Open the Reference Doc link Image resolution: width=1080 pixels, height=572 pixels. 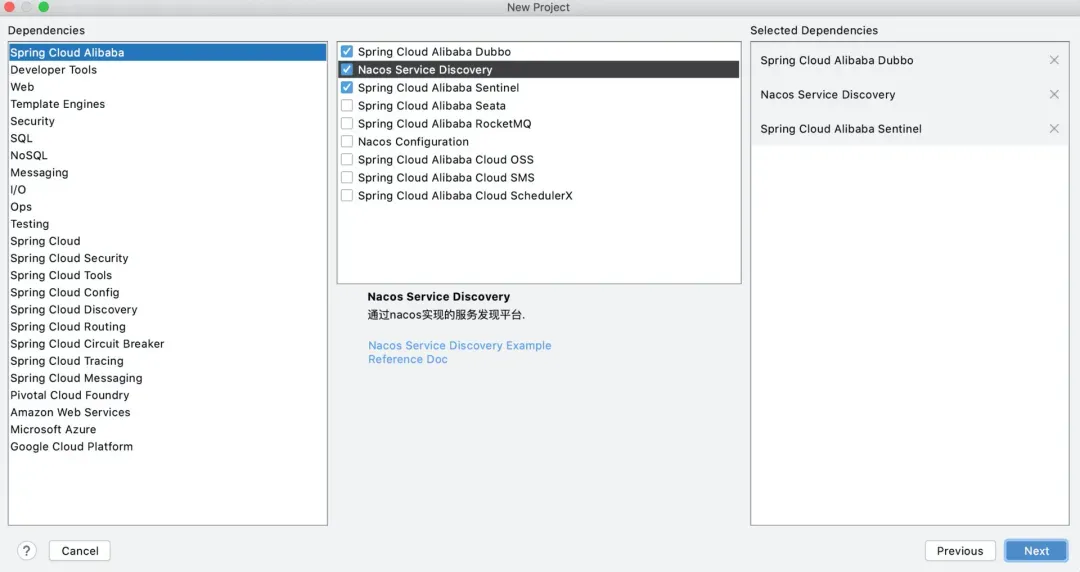click(x=408, y=359)
